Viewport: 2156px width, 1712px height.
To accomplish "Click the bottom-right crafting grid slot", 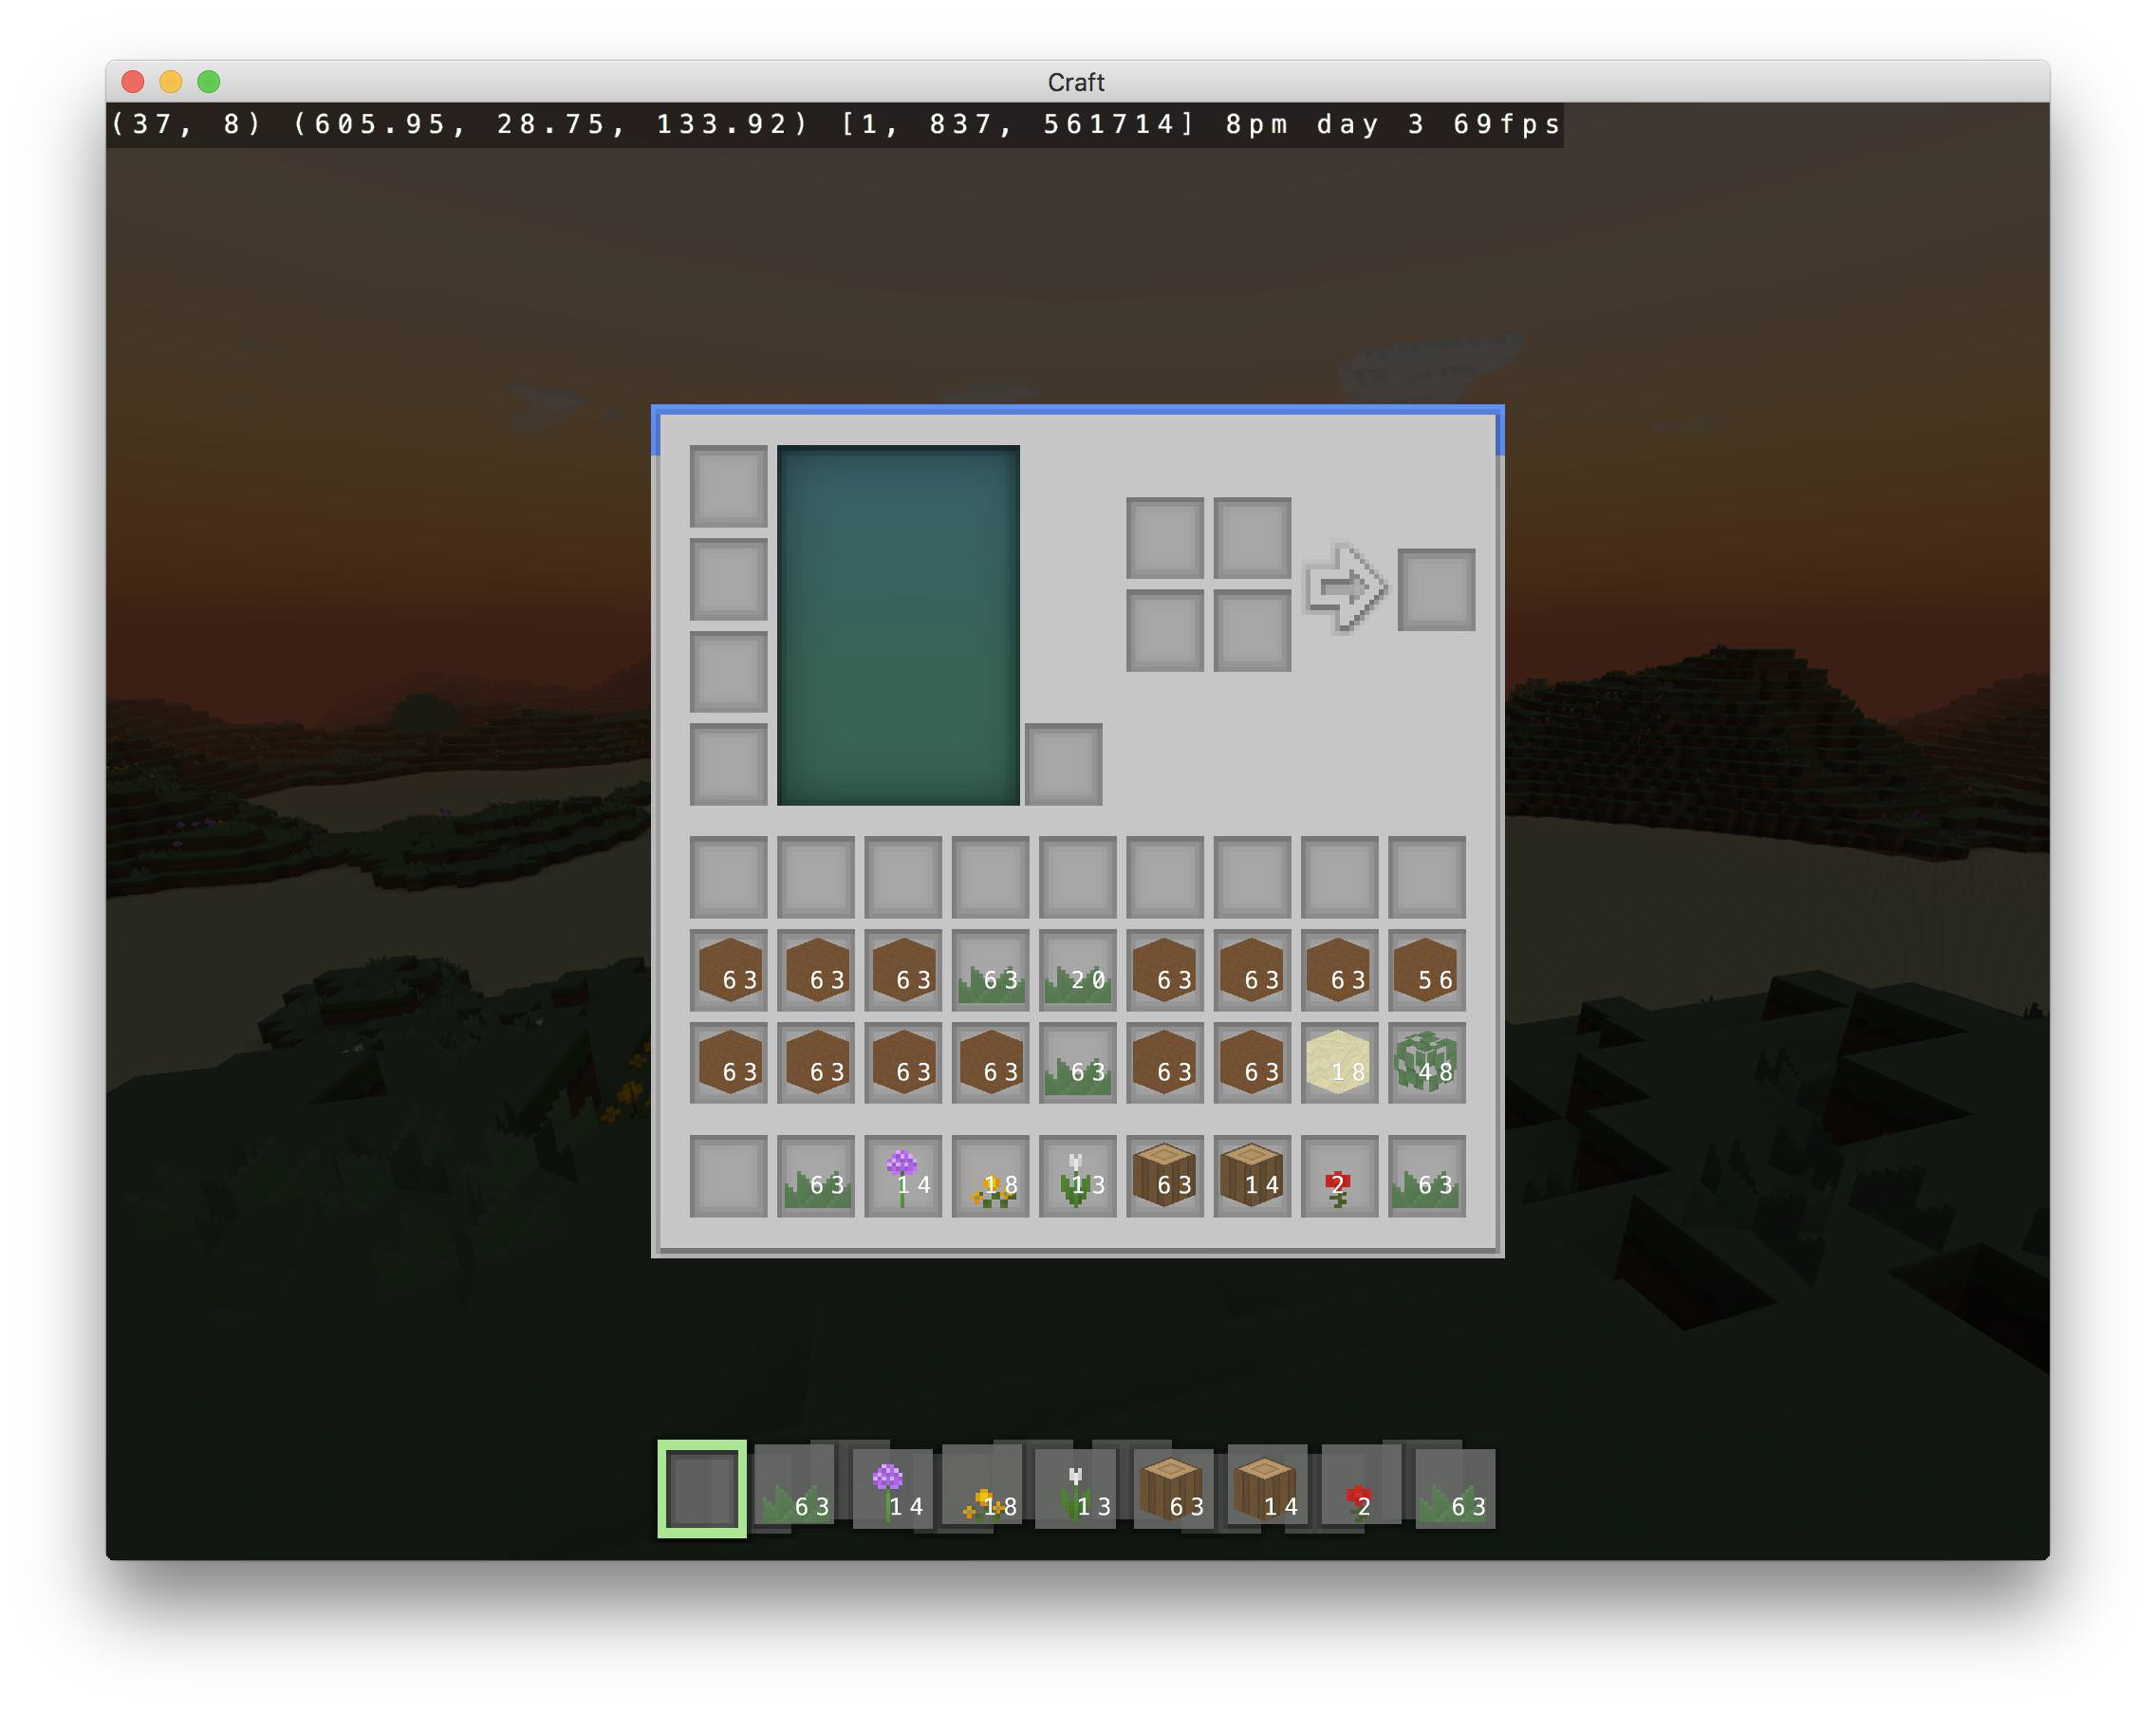I will [1252, 630].
